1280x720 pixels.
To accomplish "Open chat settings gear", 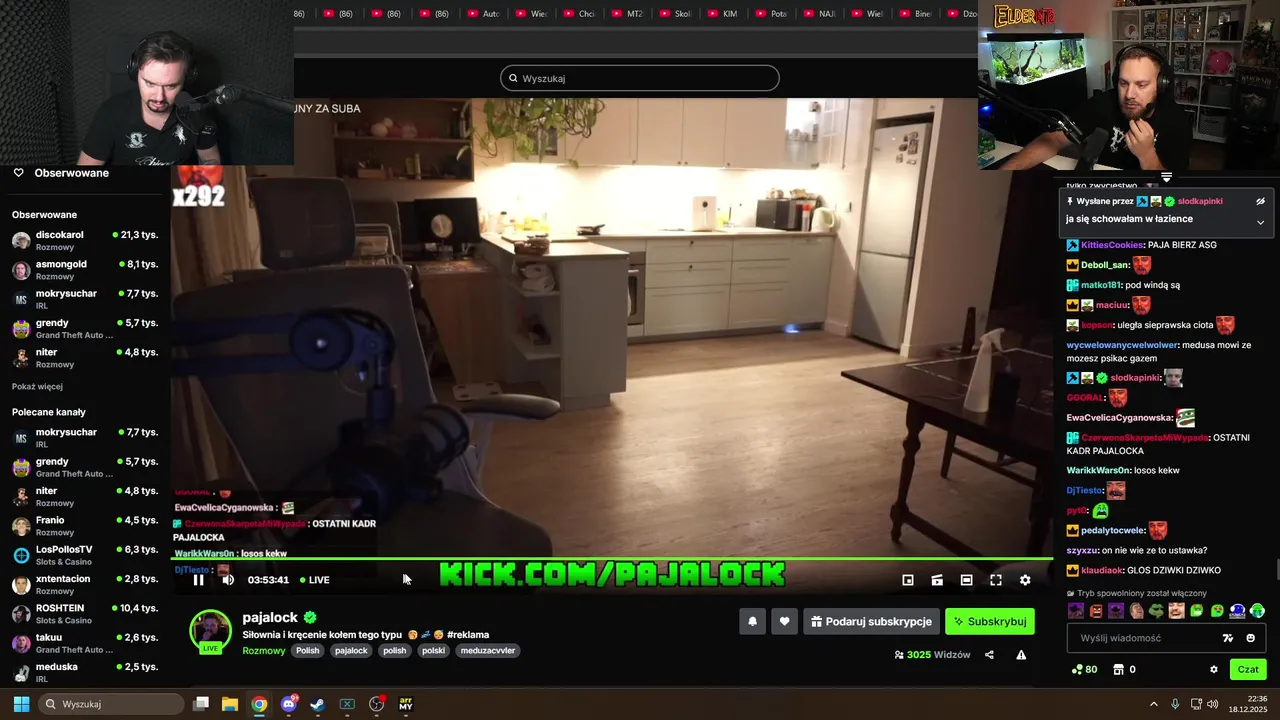I will click(1214, 669).
